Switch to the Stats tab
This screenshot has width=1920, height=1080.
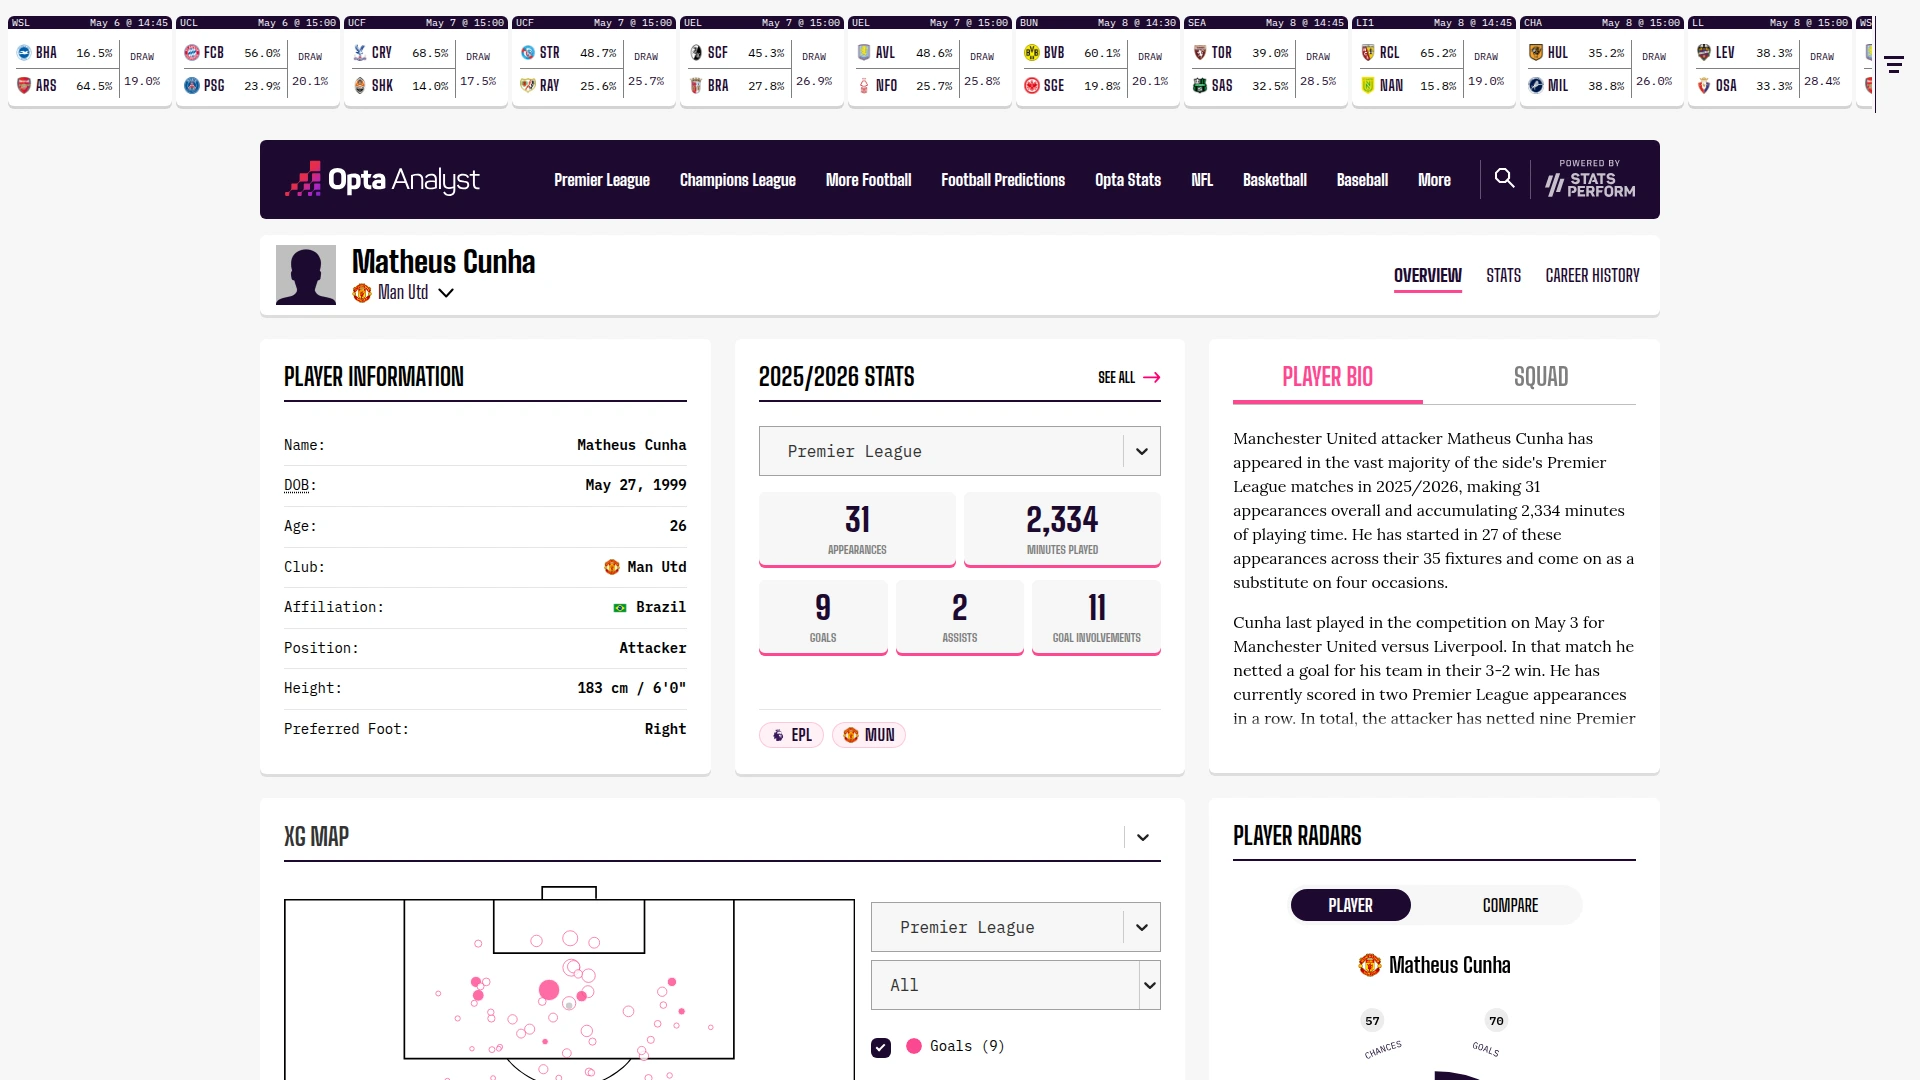[x=1503, y=276]
